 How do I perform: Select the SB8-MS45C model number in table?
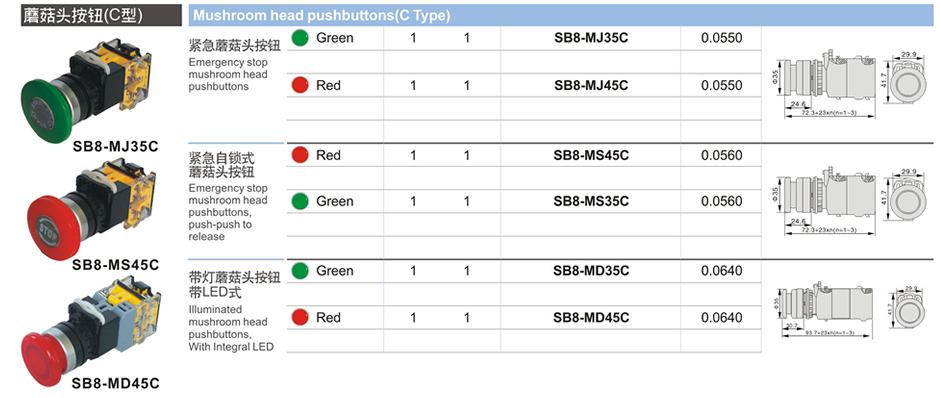(x=591, y=155)
